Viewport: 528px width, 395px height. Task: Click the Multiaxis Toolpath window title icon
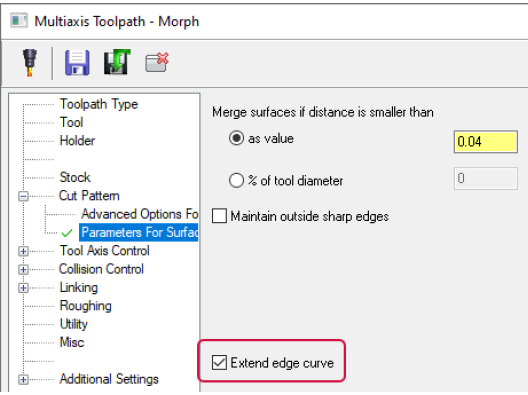tap(19, 21)
